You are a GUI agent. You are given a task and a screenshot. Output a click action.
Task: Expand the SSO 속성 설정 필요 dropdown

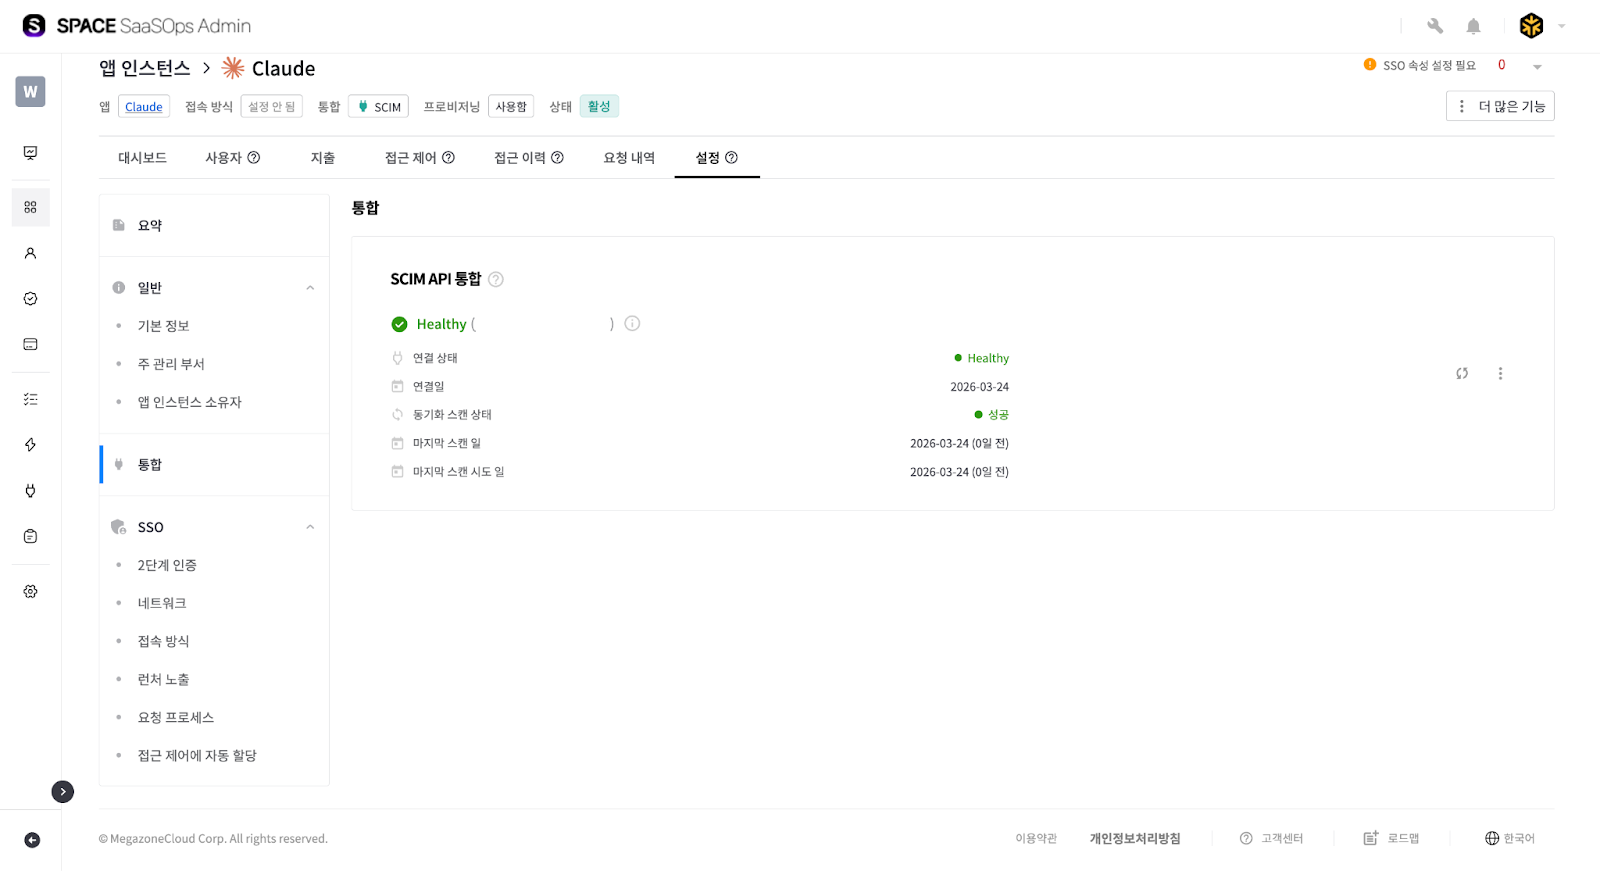coord(1537,67)
